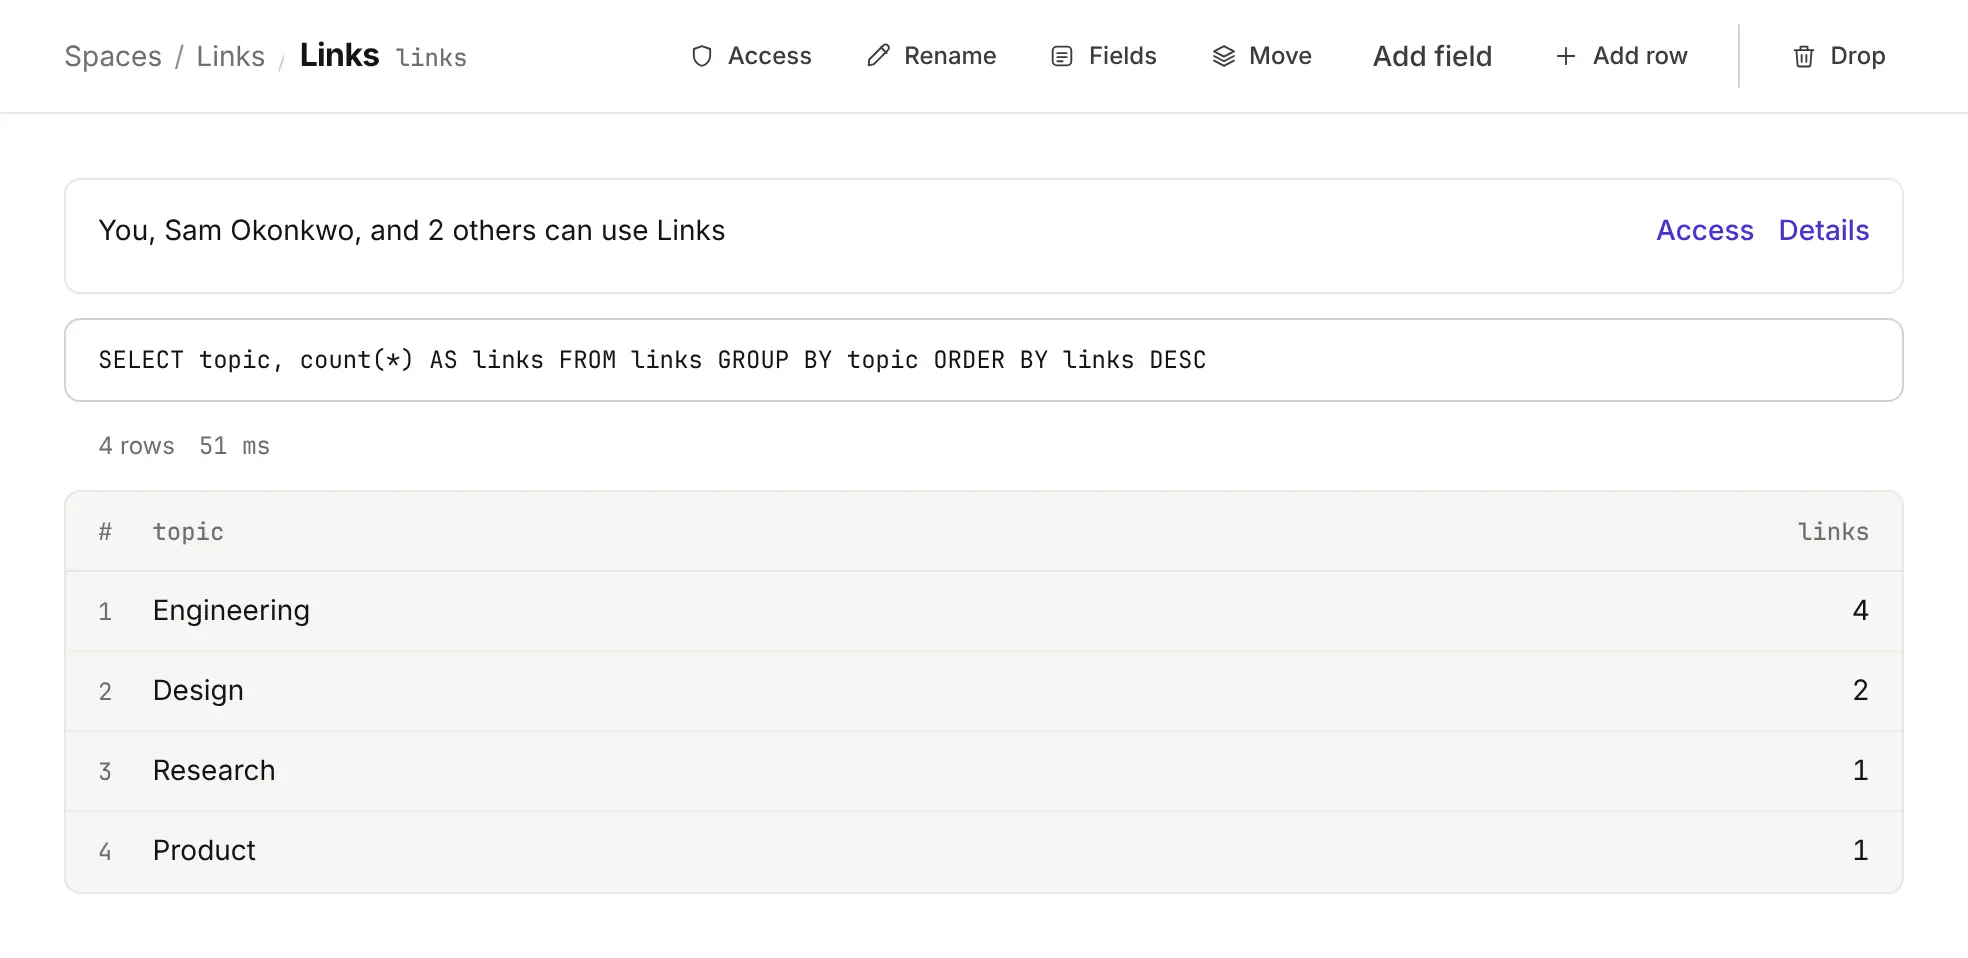Click the trash icon for Drop
The width and height of the screenshot is (1968, 958).
1804,56
